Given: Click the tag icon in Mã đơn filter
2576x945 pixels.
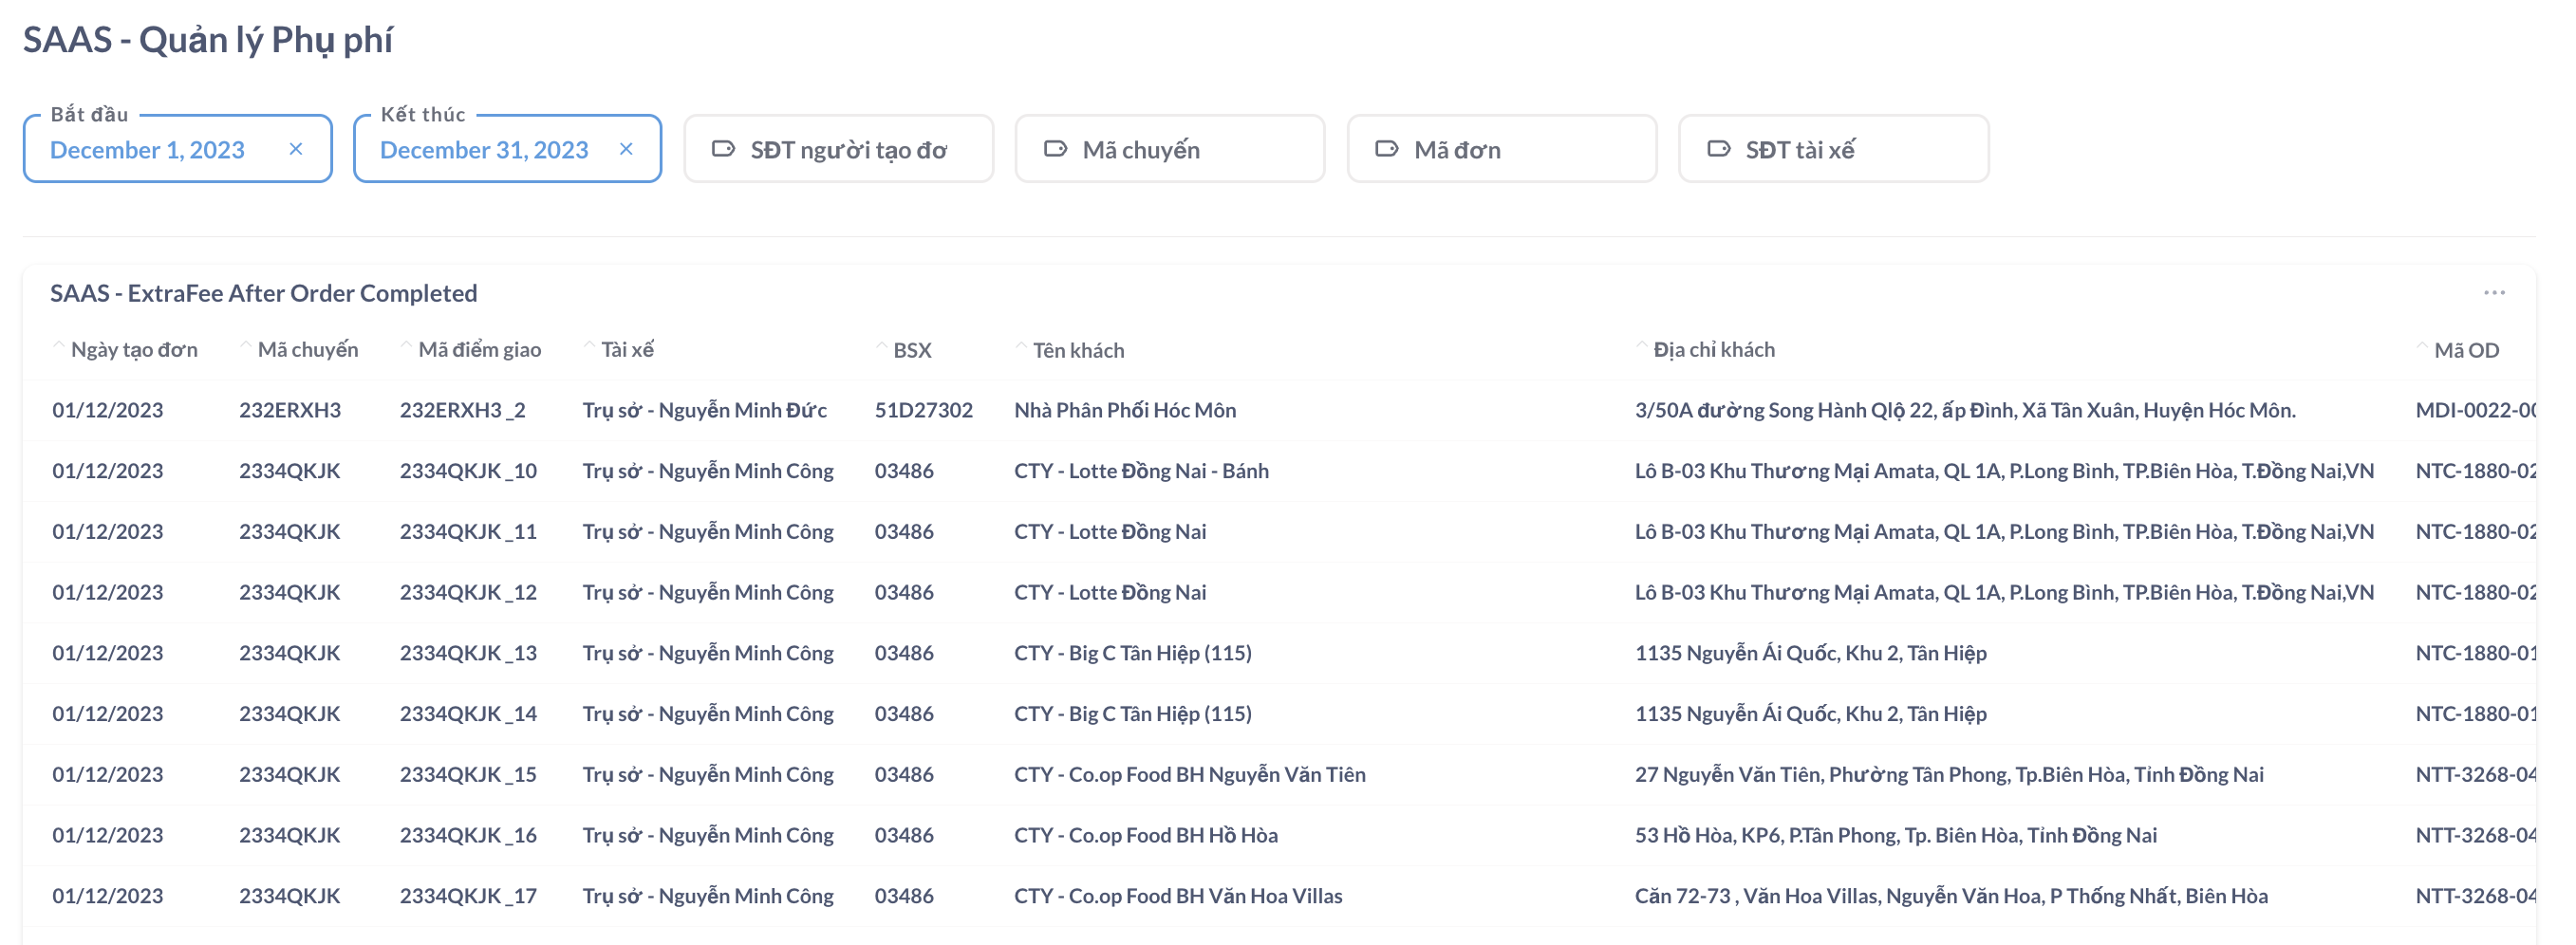Looking at the screenshot, I should pyautogui.click(x=1387, y=149).
